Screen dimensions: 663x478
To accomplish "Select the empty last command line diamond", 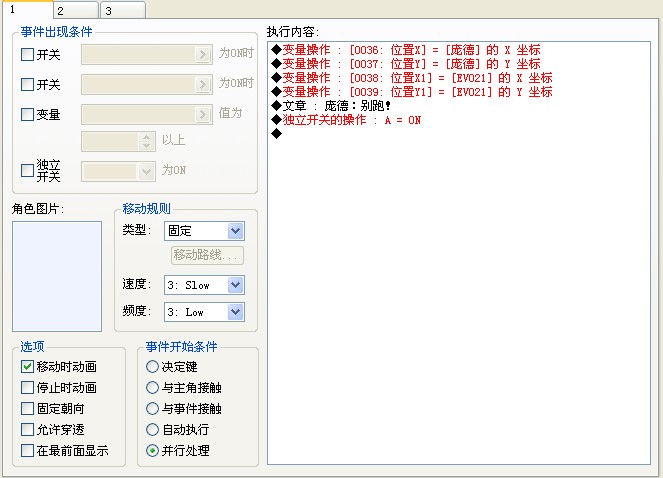I will [x=277, y=134].
